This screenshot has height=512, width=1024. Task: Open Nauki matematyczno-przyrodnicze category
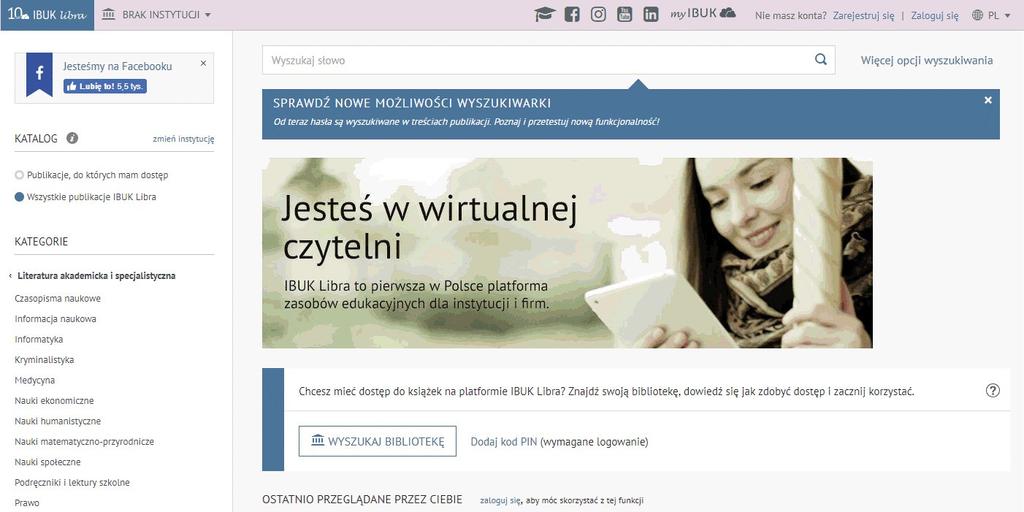(84, 441)
